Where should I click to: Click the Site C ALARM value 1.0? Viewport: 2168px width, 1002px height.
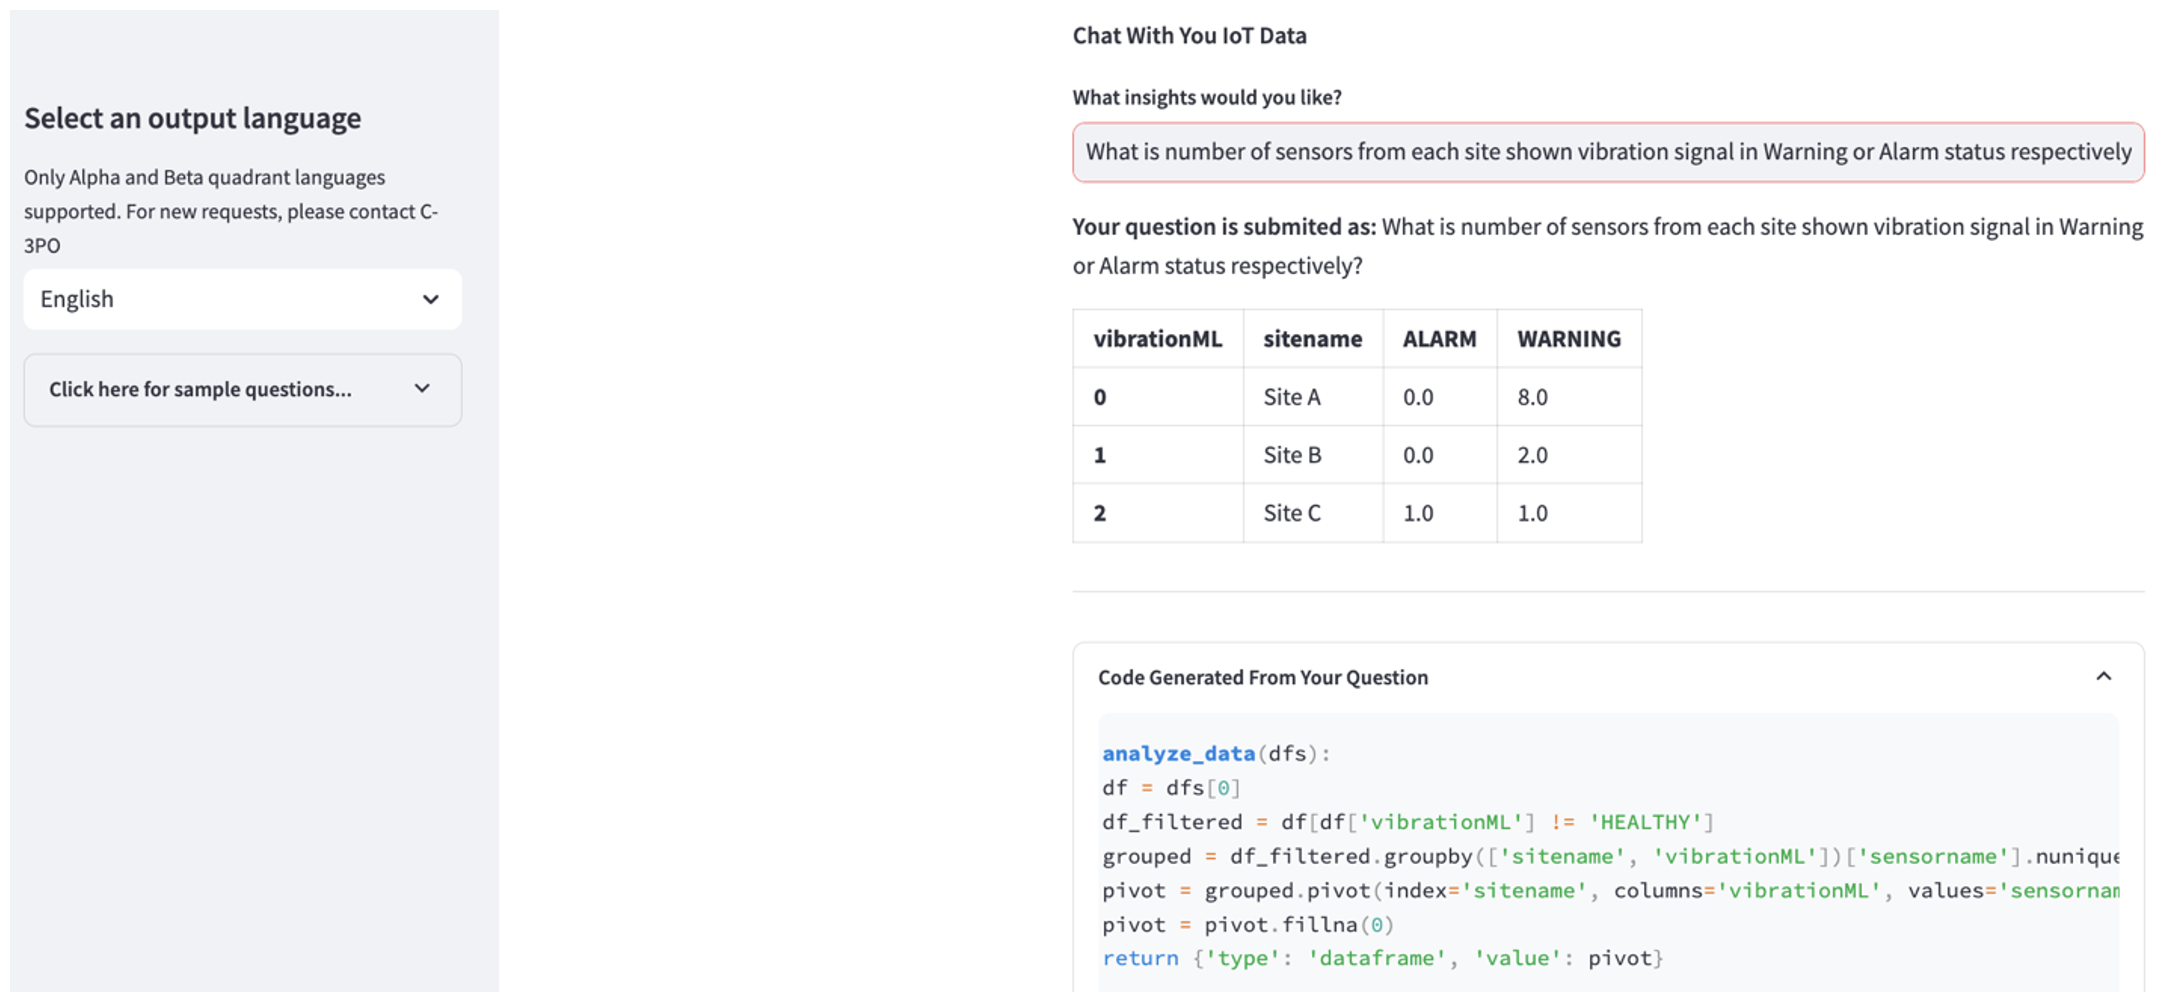1418,513
